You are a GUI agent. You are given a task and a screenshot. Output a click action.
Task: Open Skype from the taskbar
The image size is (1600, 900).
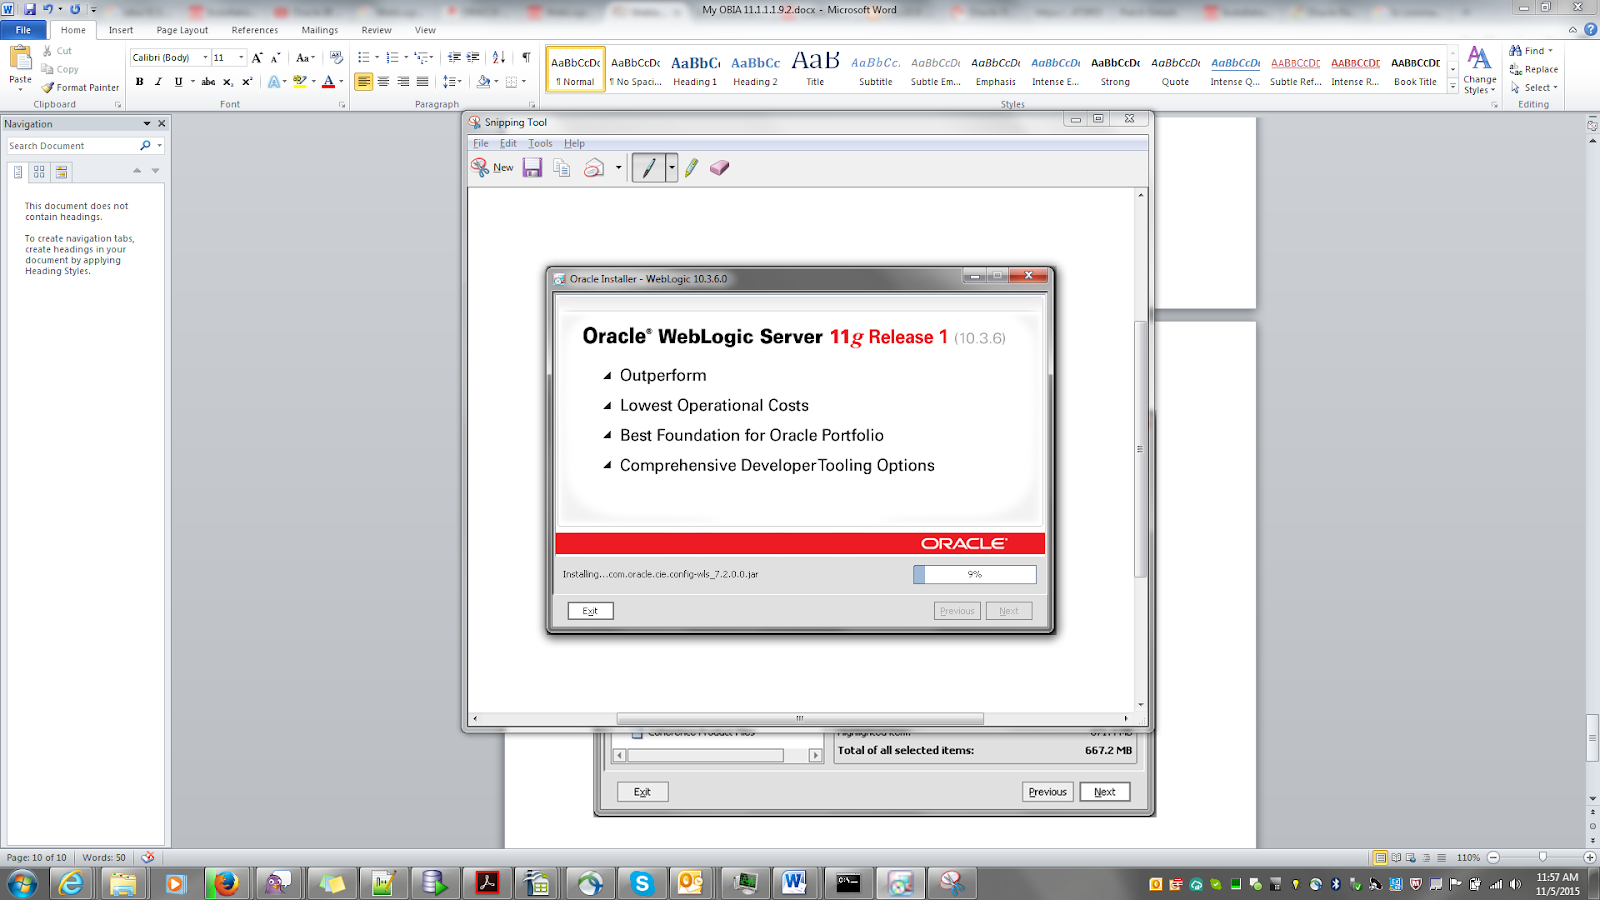pyautogui.click(x=641, y=883)
